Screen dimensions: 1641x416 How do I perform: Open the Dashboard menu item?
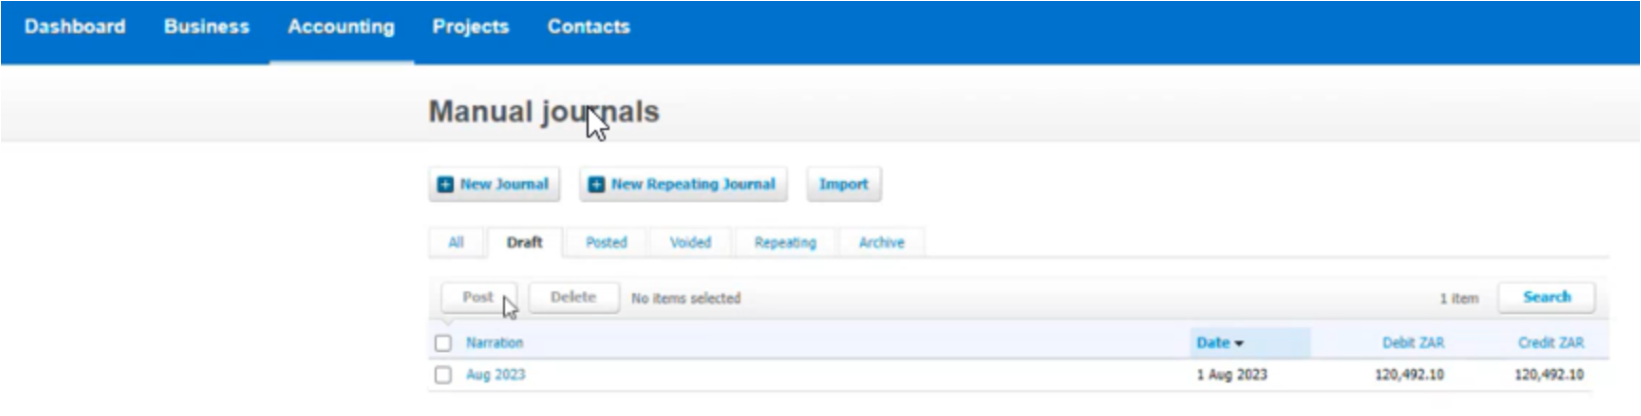tap(75, 27)
